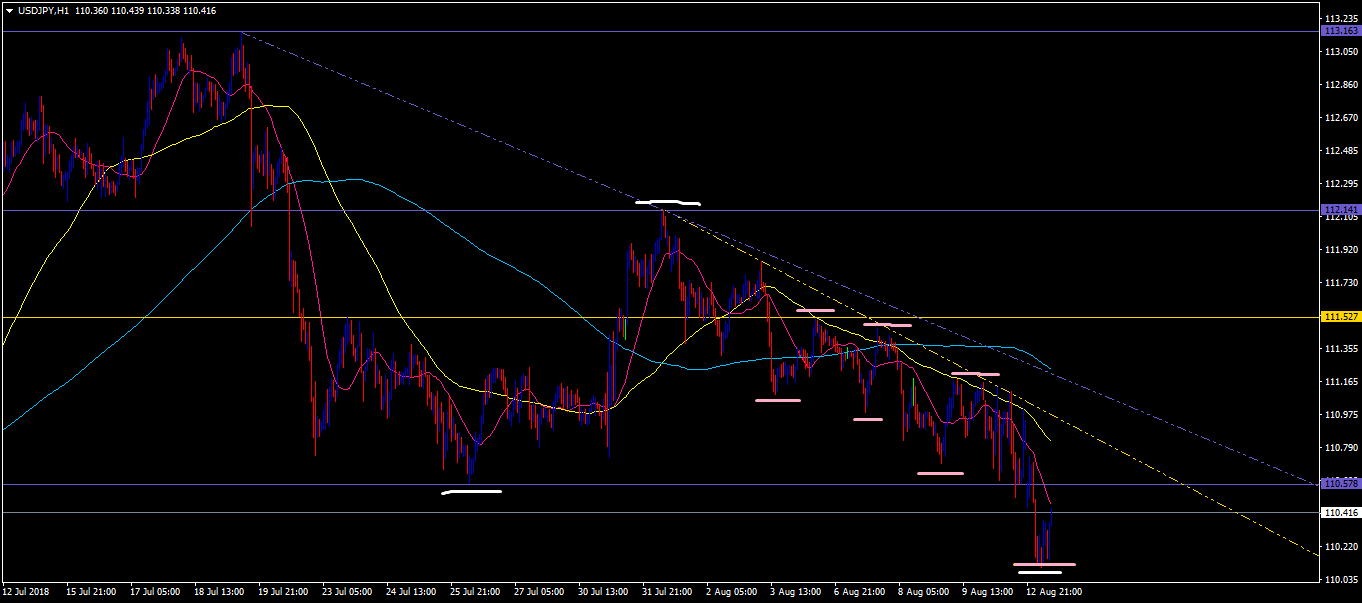Click the 112.670 price scale value

pos(1340,118)
